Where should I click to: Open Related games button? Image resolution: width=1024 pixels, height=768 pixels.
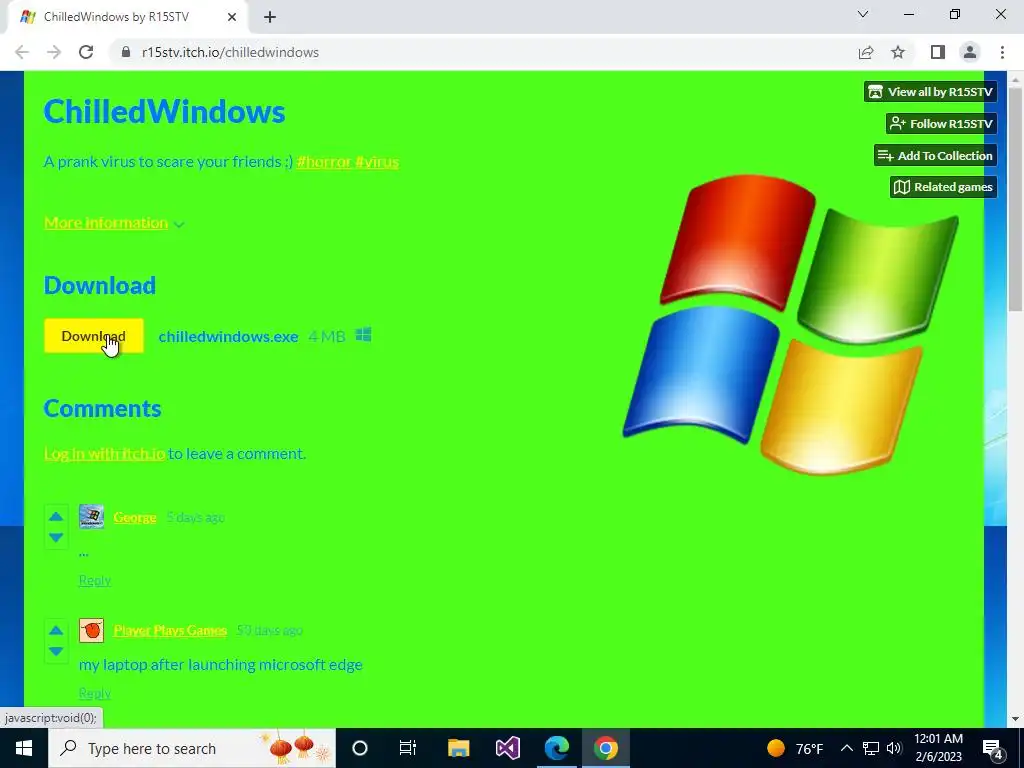point(943,187)
